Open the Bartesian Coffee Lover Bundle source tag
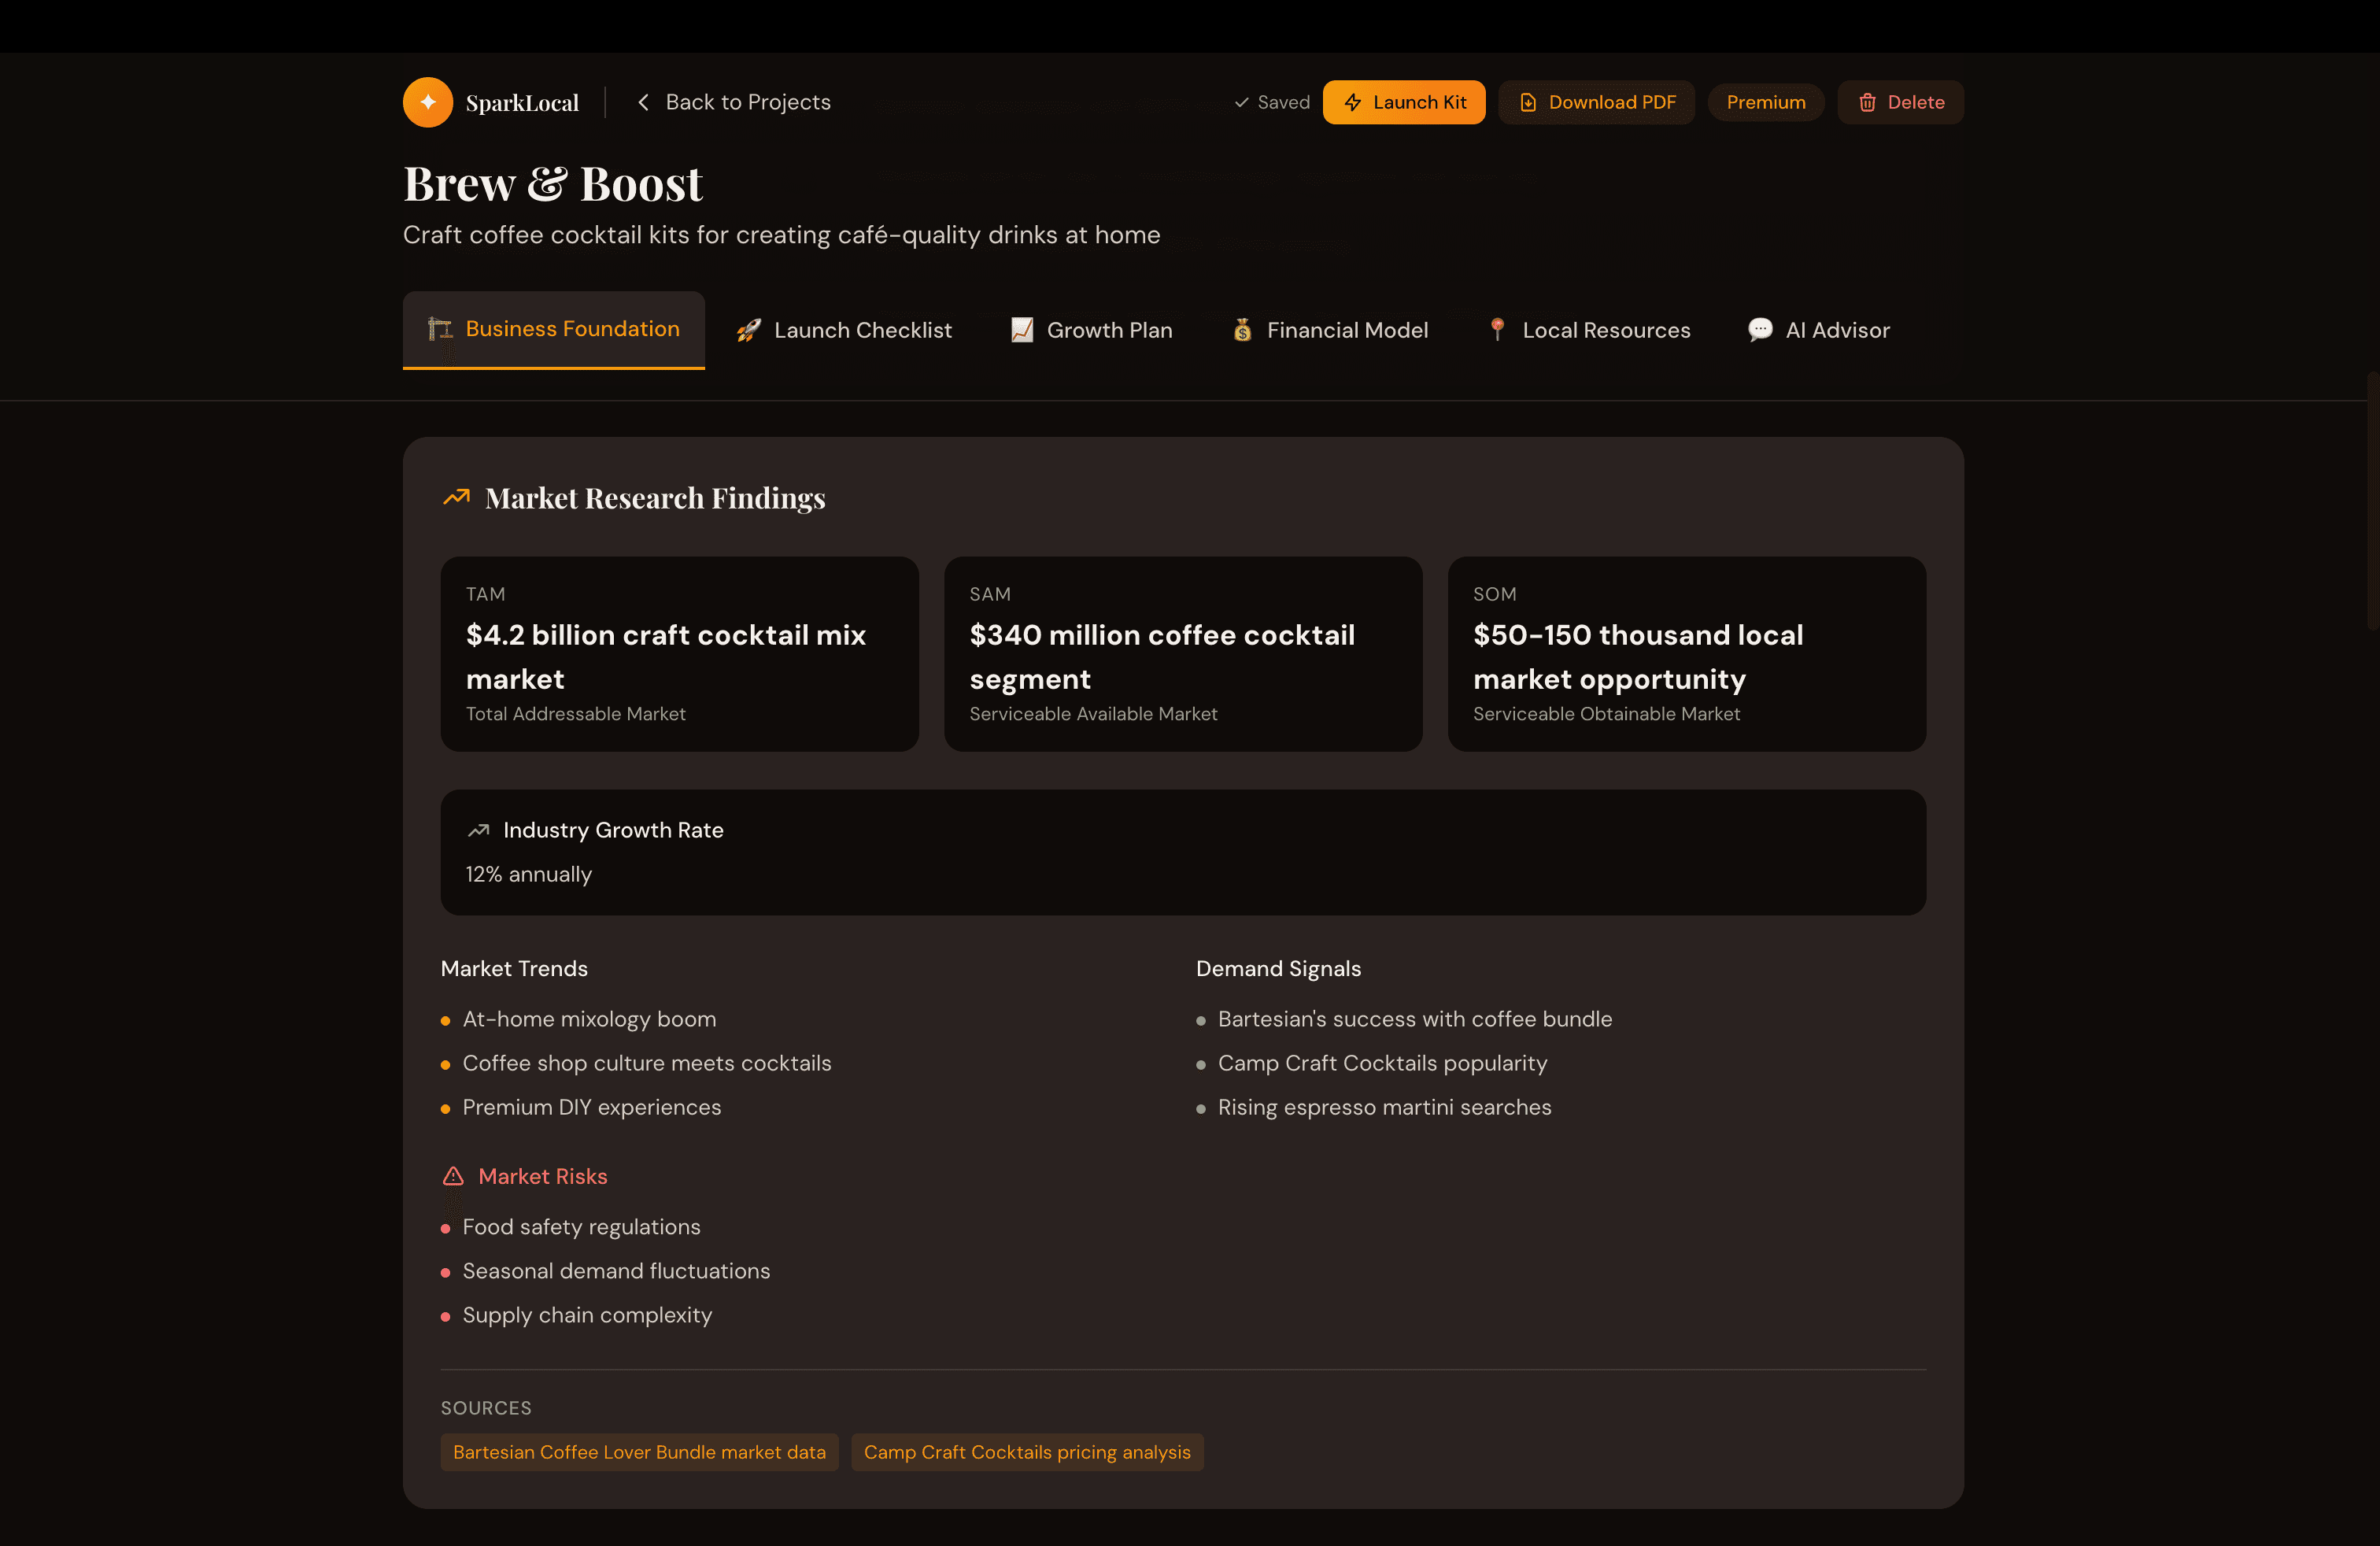Screen dimensions: 2380x1546 [639, 1452]
